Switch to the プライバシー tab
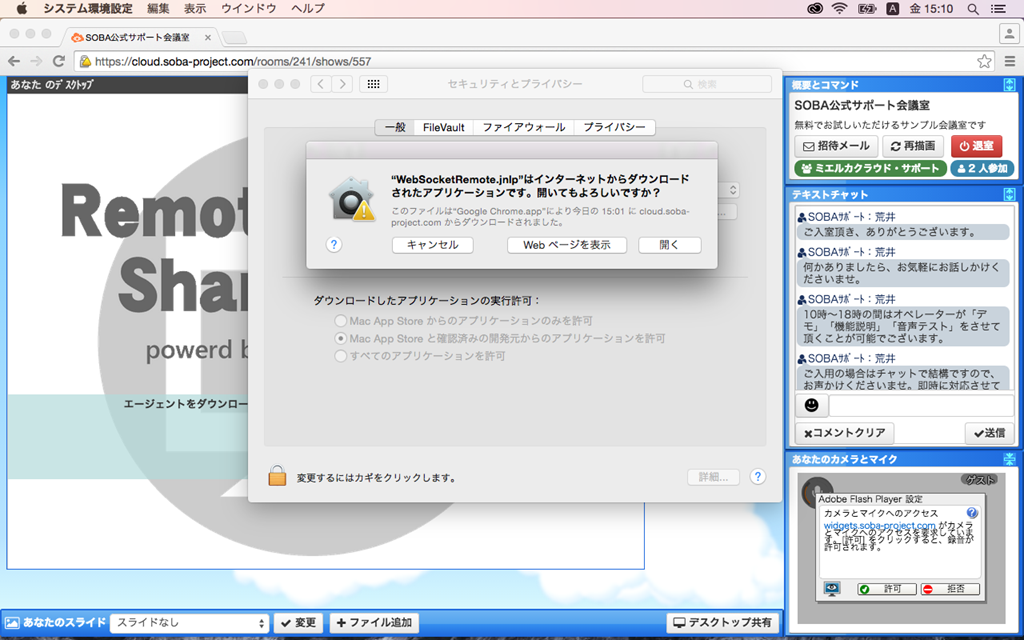Viewport: 1024px width, 640px height. coord(615,127)
